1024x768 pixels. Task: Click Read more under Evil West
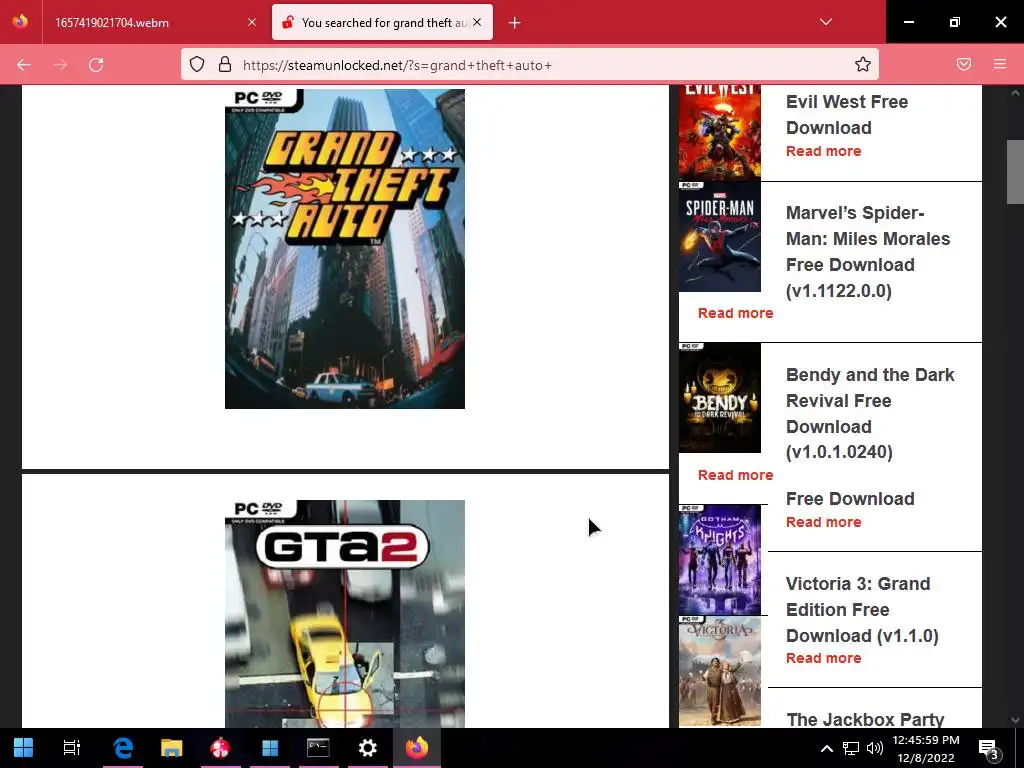[824, 151]
